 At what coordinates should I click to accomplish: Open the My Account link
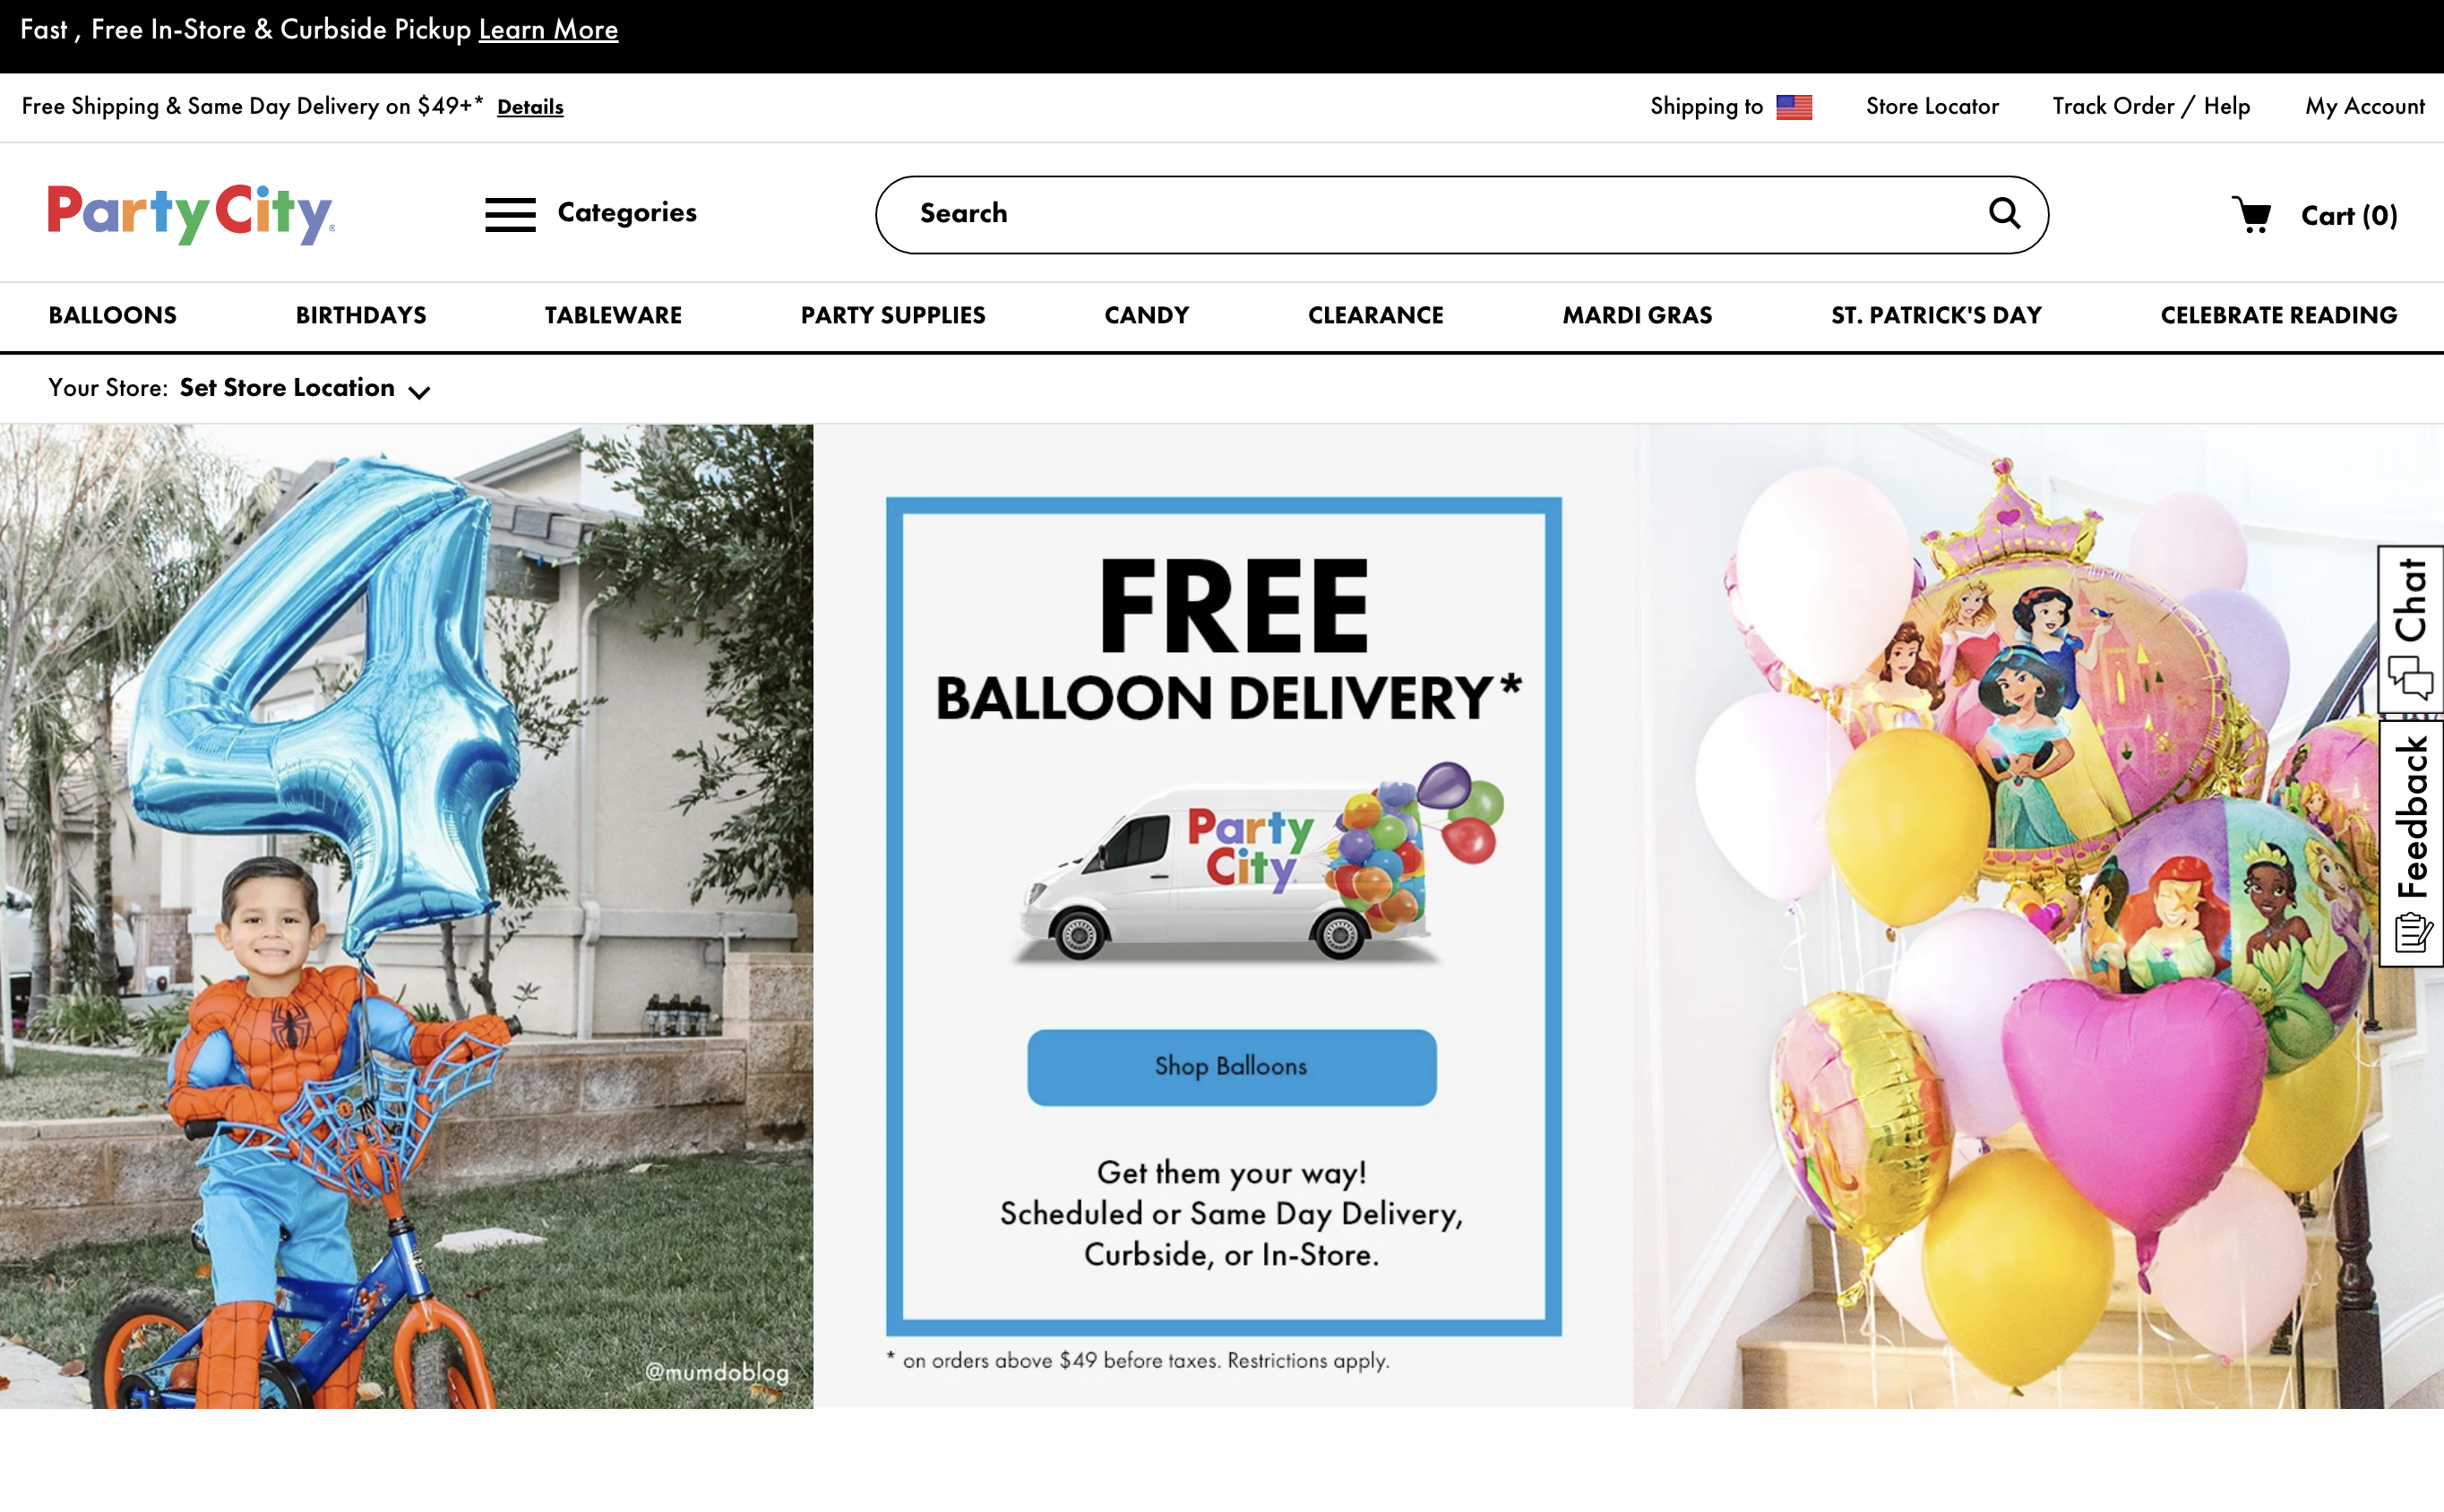click(x=2364, y=107)
